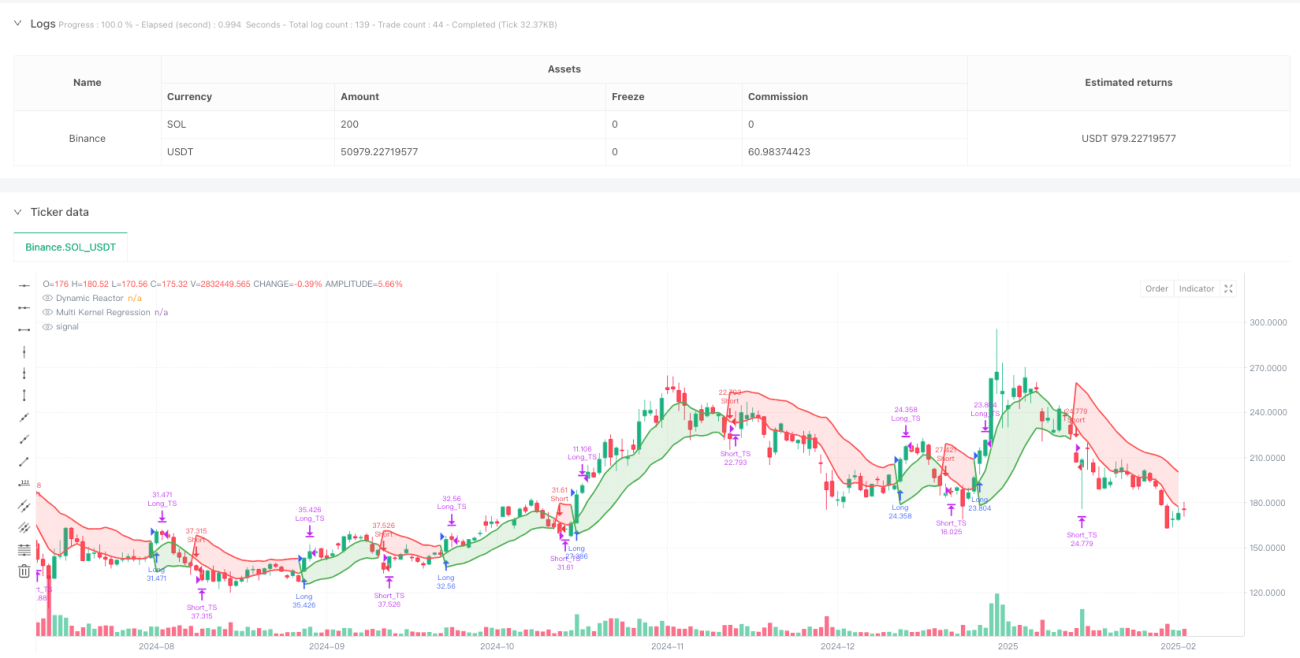The image size is (1300, 658).
Task: Collapse the Ticker data section
Action: click(17, 212)
